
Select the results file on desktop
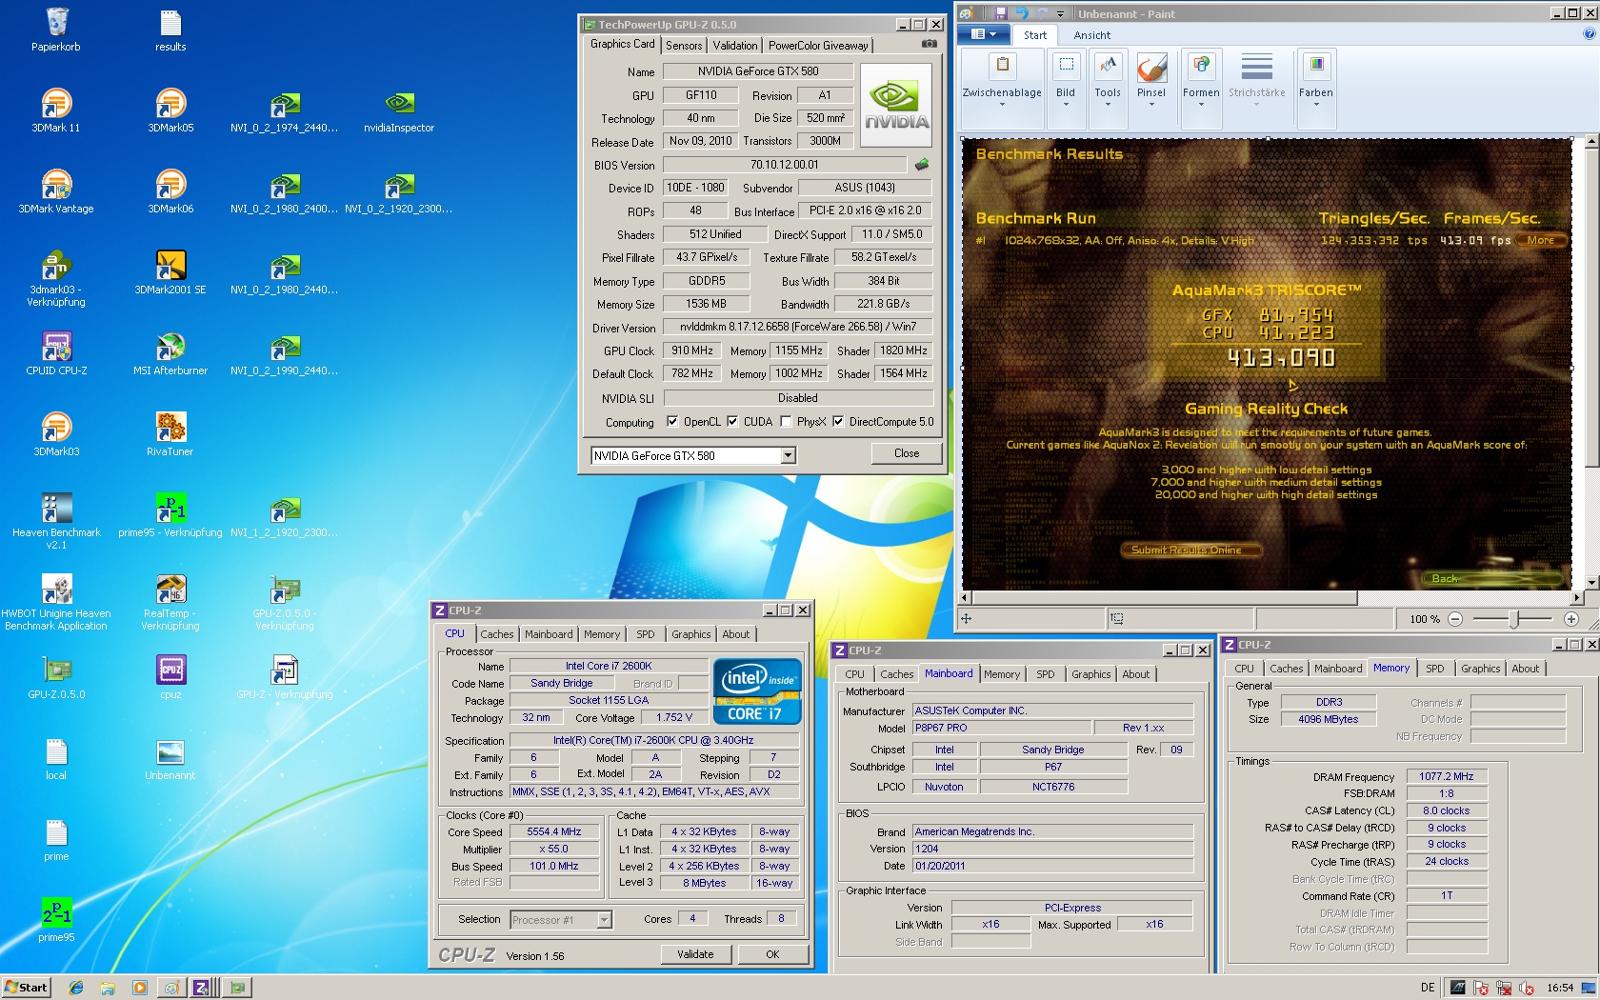click(170, 30)
